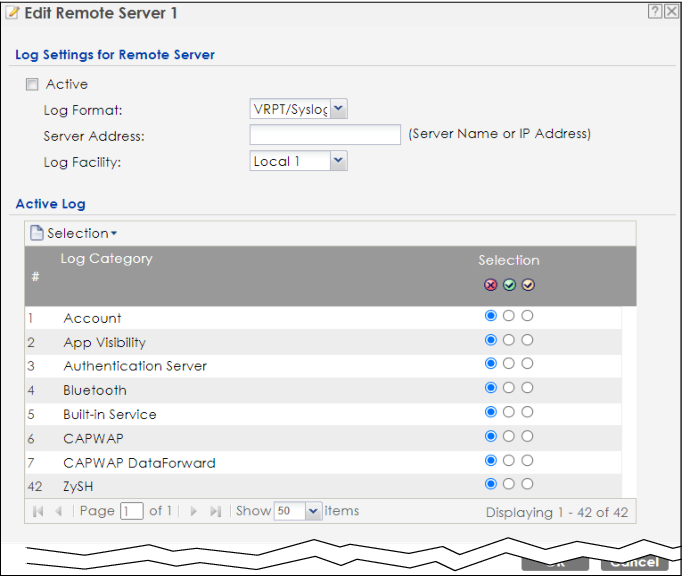The height and width of the screenshot is (576, 684).
Task: Go to the previous page arrow
Action: pyautogui.click(x=59, y=511)
